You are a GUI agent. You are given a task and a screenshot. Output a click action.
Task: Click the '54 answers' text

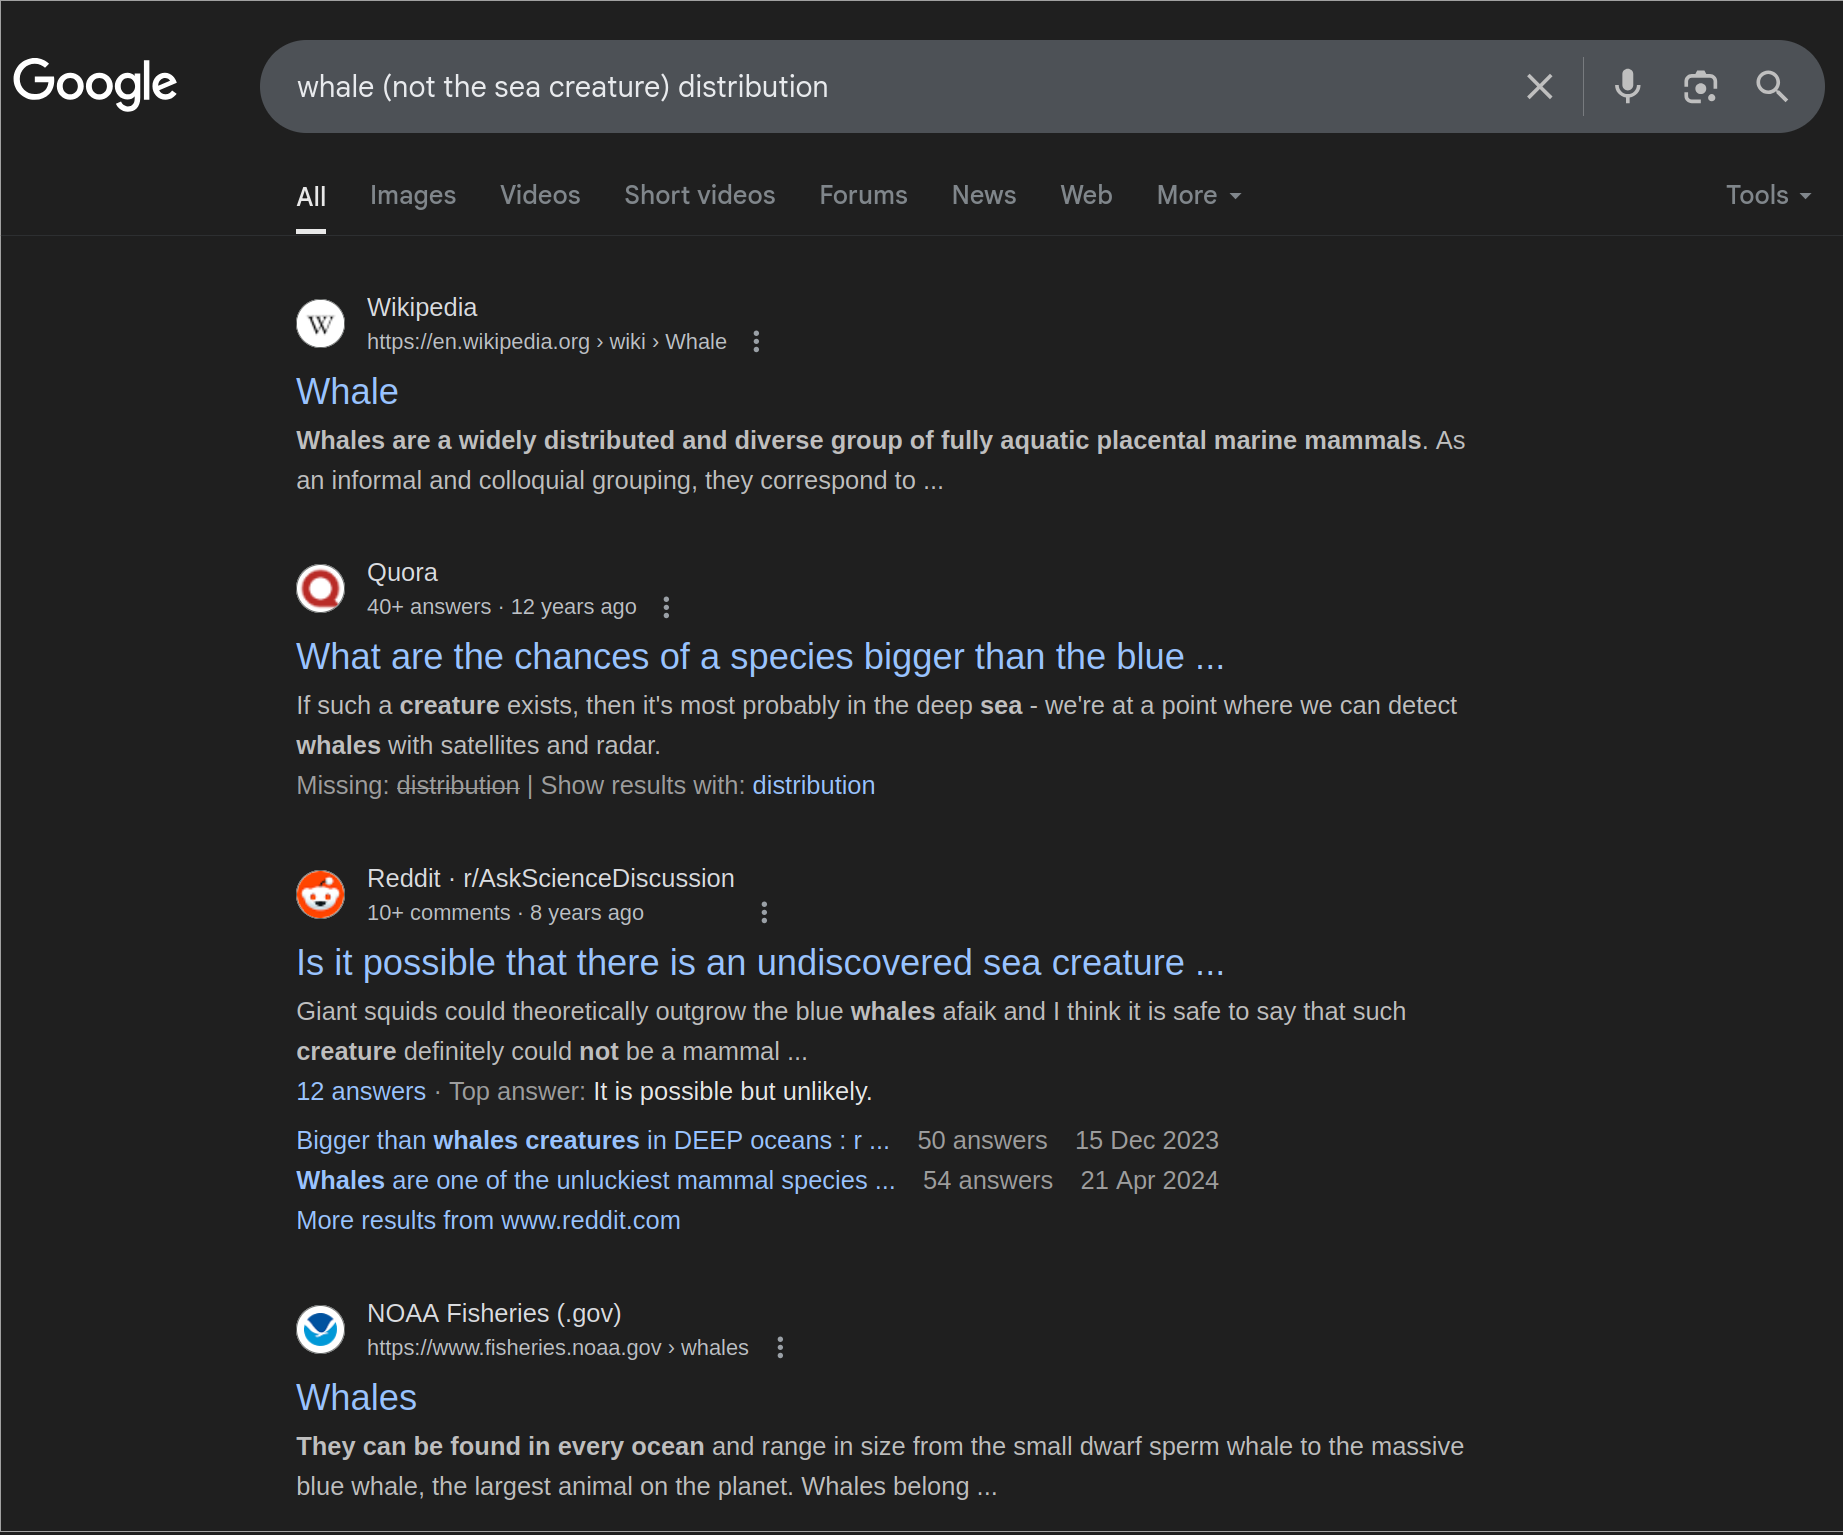click(987, 1181)
